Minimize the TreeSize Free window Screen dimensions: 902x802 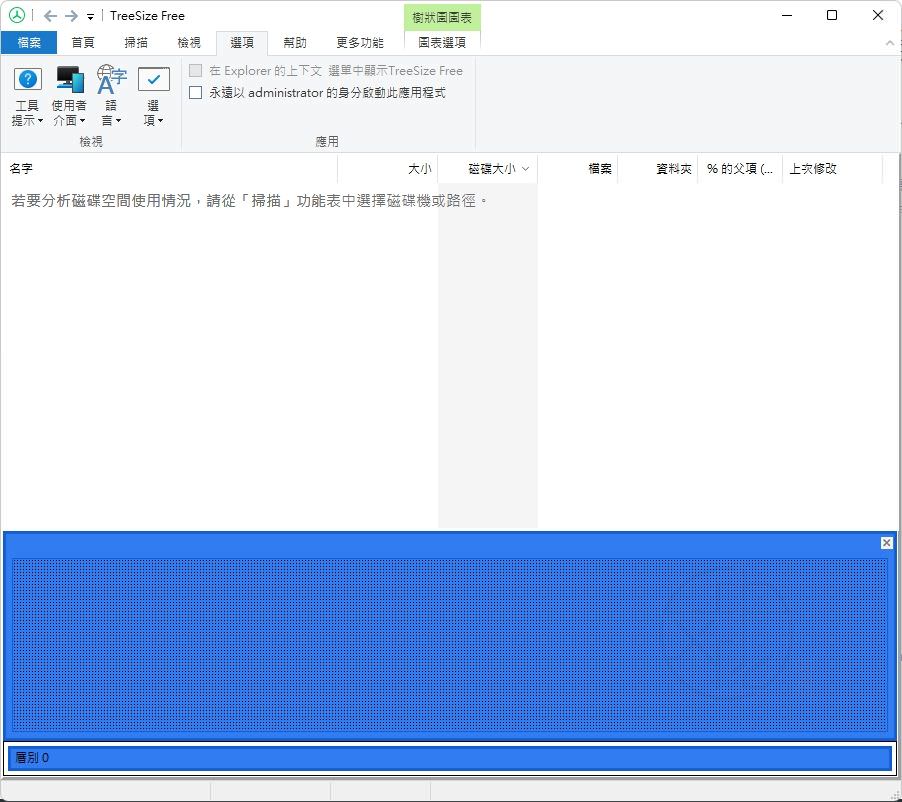(x=787, y=16)
